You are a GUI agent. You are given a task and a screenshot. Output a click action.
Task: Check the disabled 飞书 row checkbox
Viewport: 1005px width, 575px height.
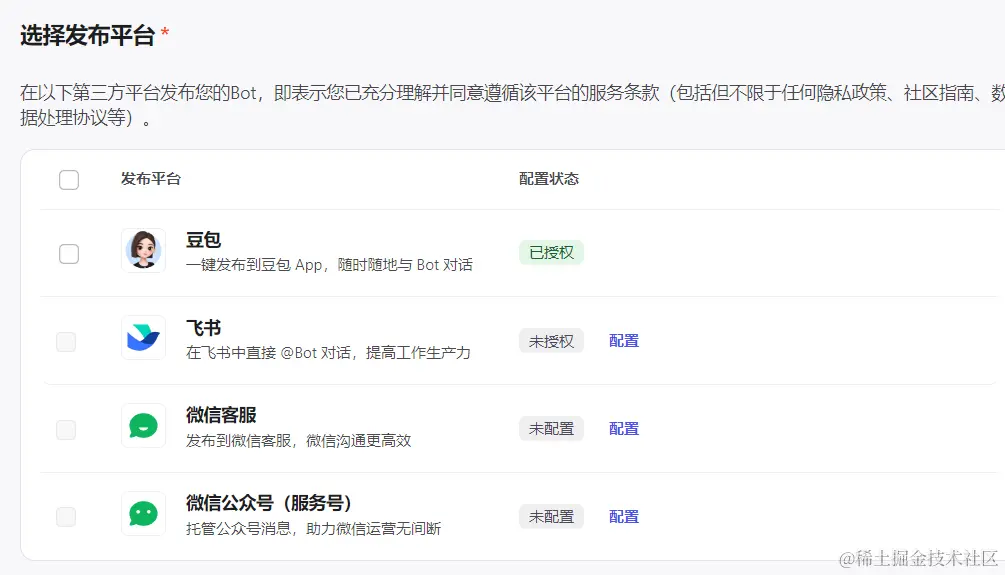tap(66, 342)
